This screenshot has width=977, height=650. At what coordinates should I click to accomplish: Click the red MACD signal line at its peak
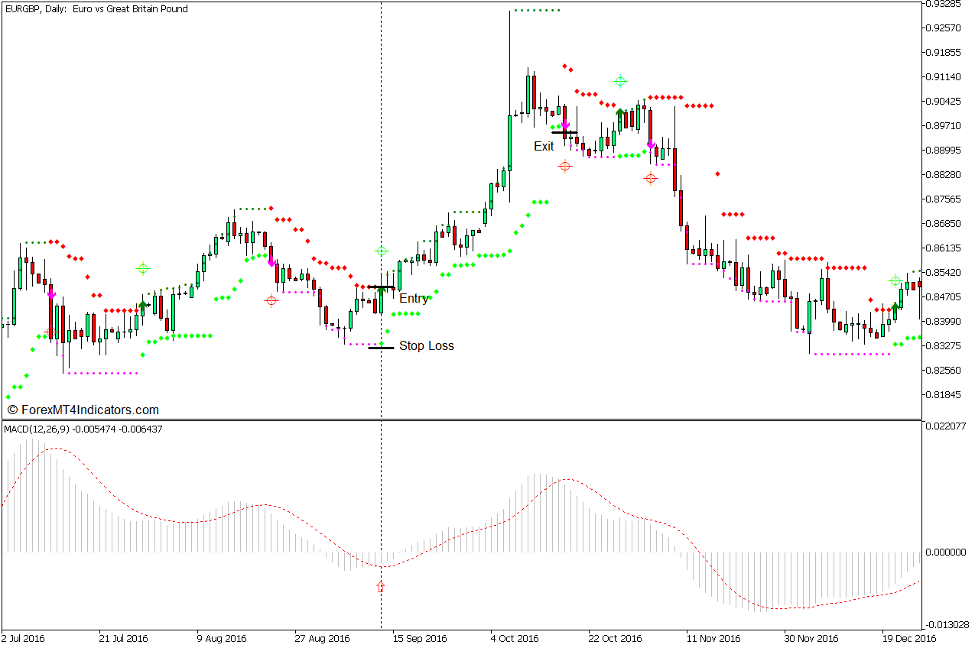pos(53,449)
